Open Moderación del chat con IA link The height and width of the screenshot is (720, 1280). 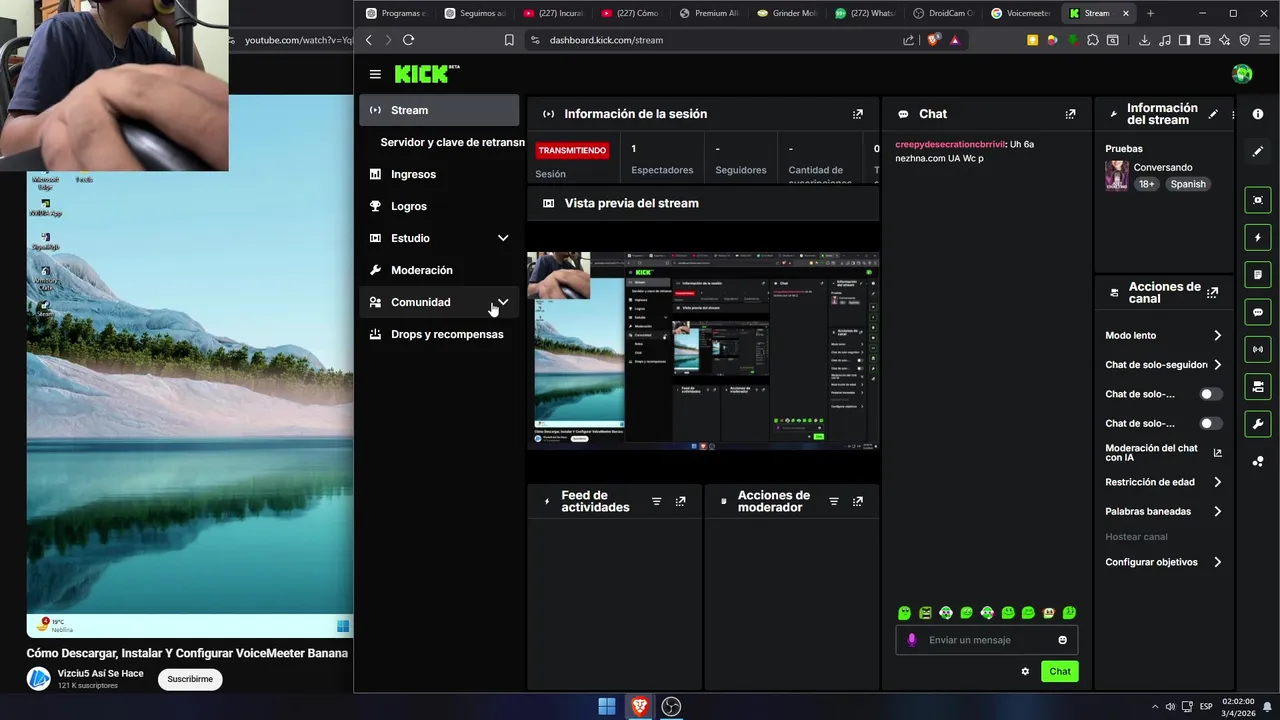[1163, 453]
